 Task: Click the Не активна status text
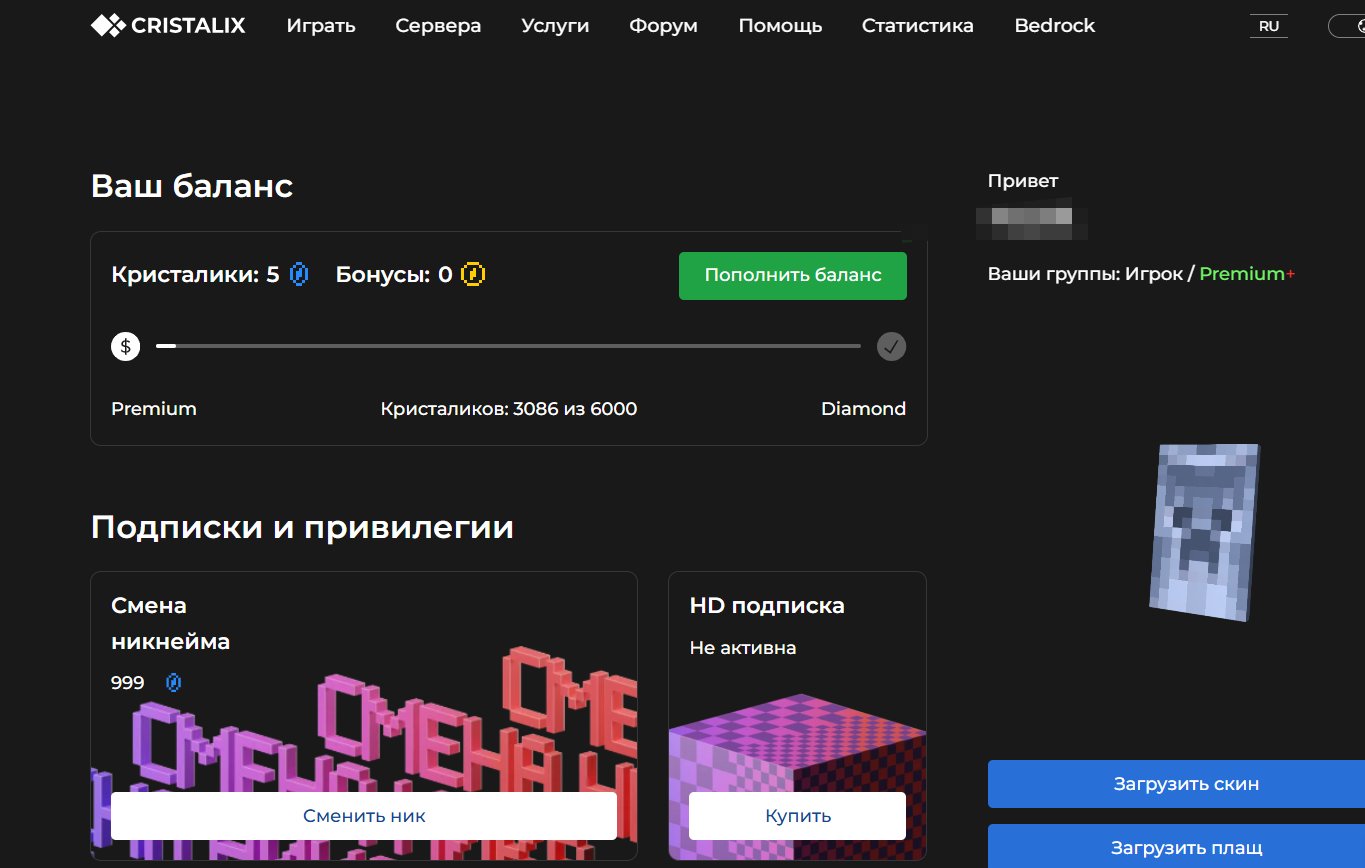[x=743, y=648]
